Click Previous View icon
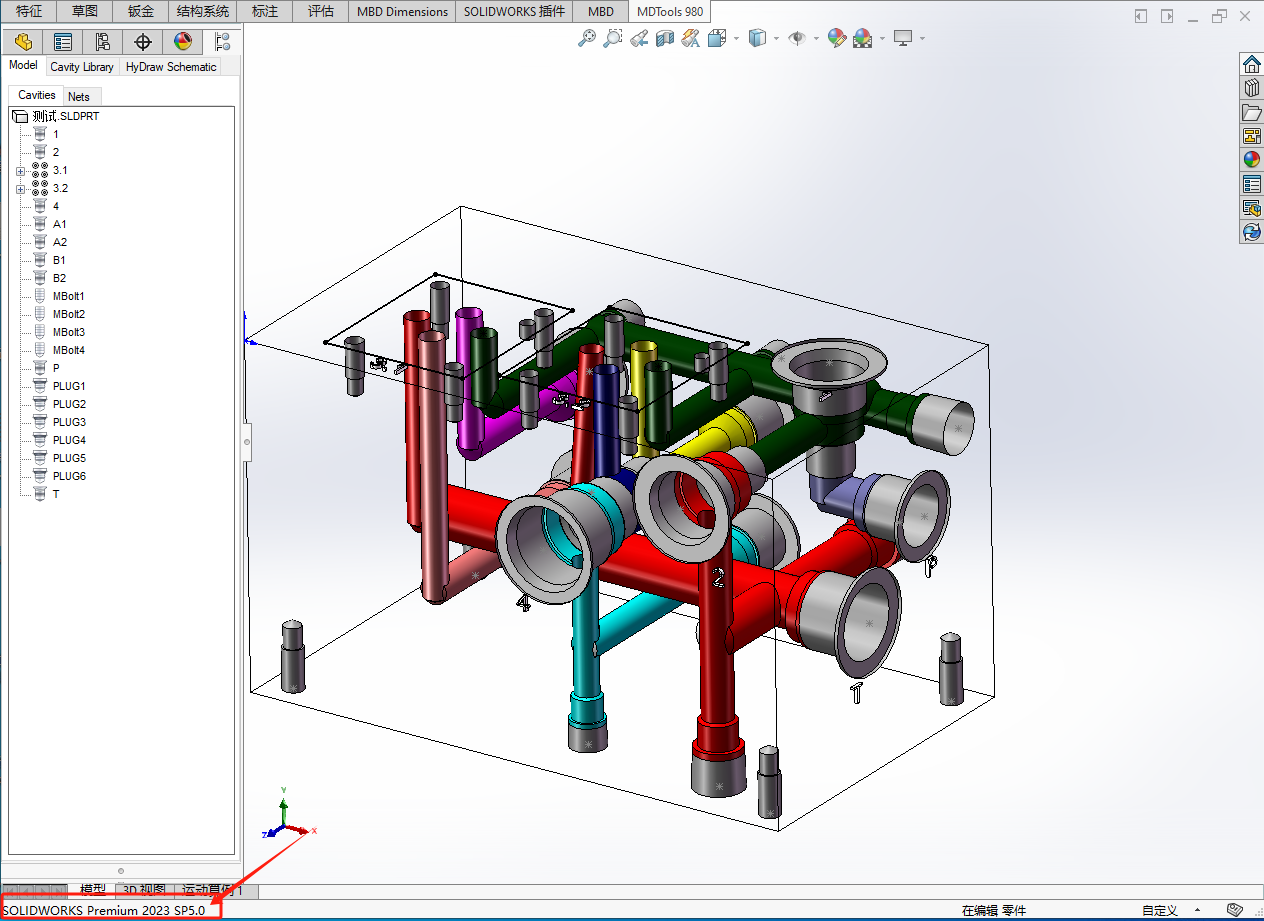1264x921 pixels. click(x=640, y=38)
